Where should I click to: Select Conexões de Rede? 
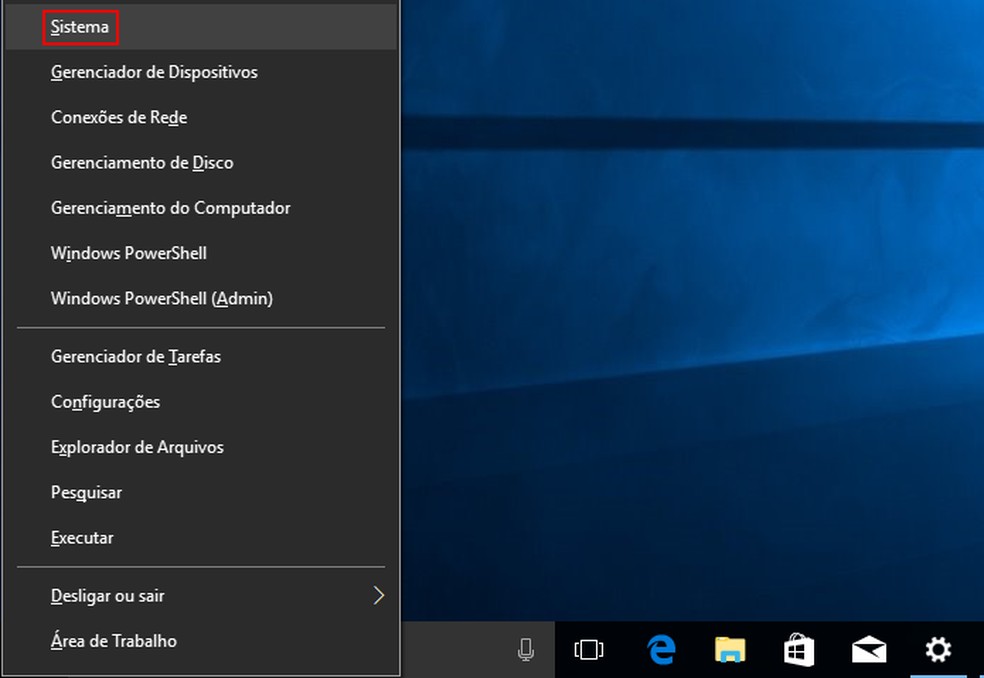tap(201, 117)
